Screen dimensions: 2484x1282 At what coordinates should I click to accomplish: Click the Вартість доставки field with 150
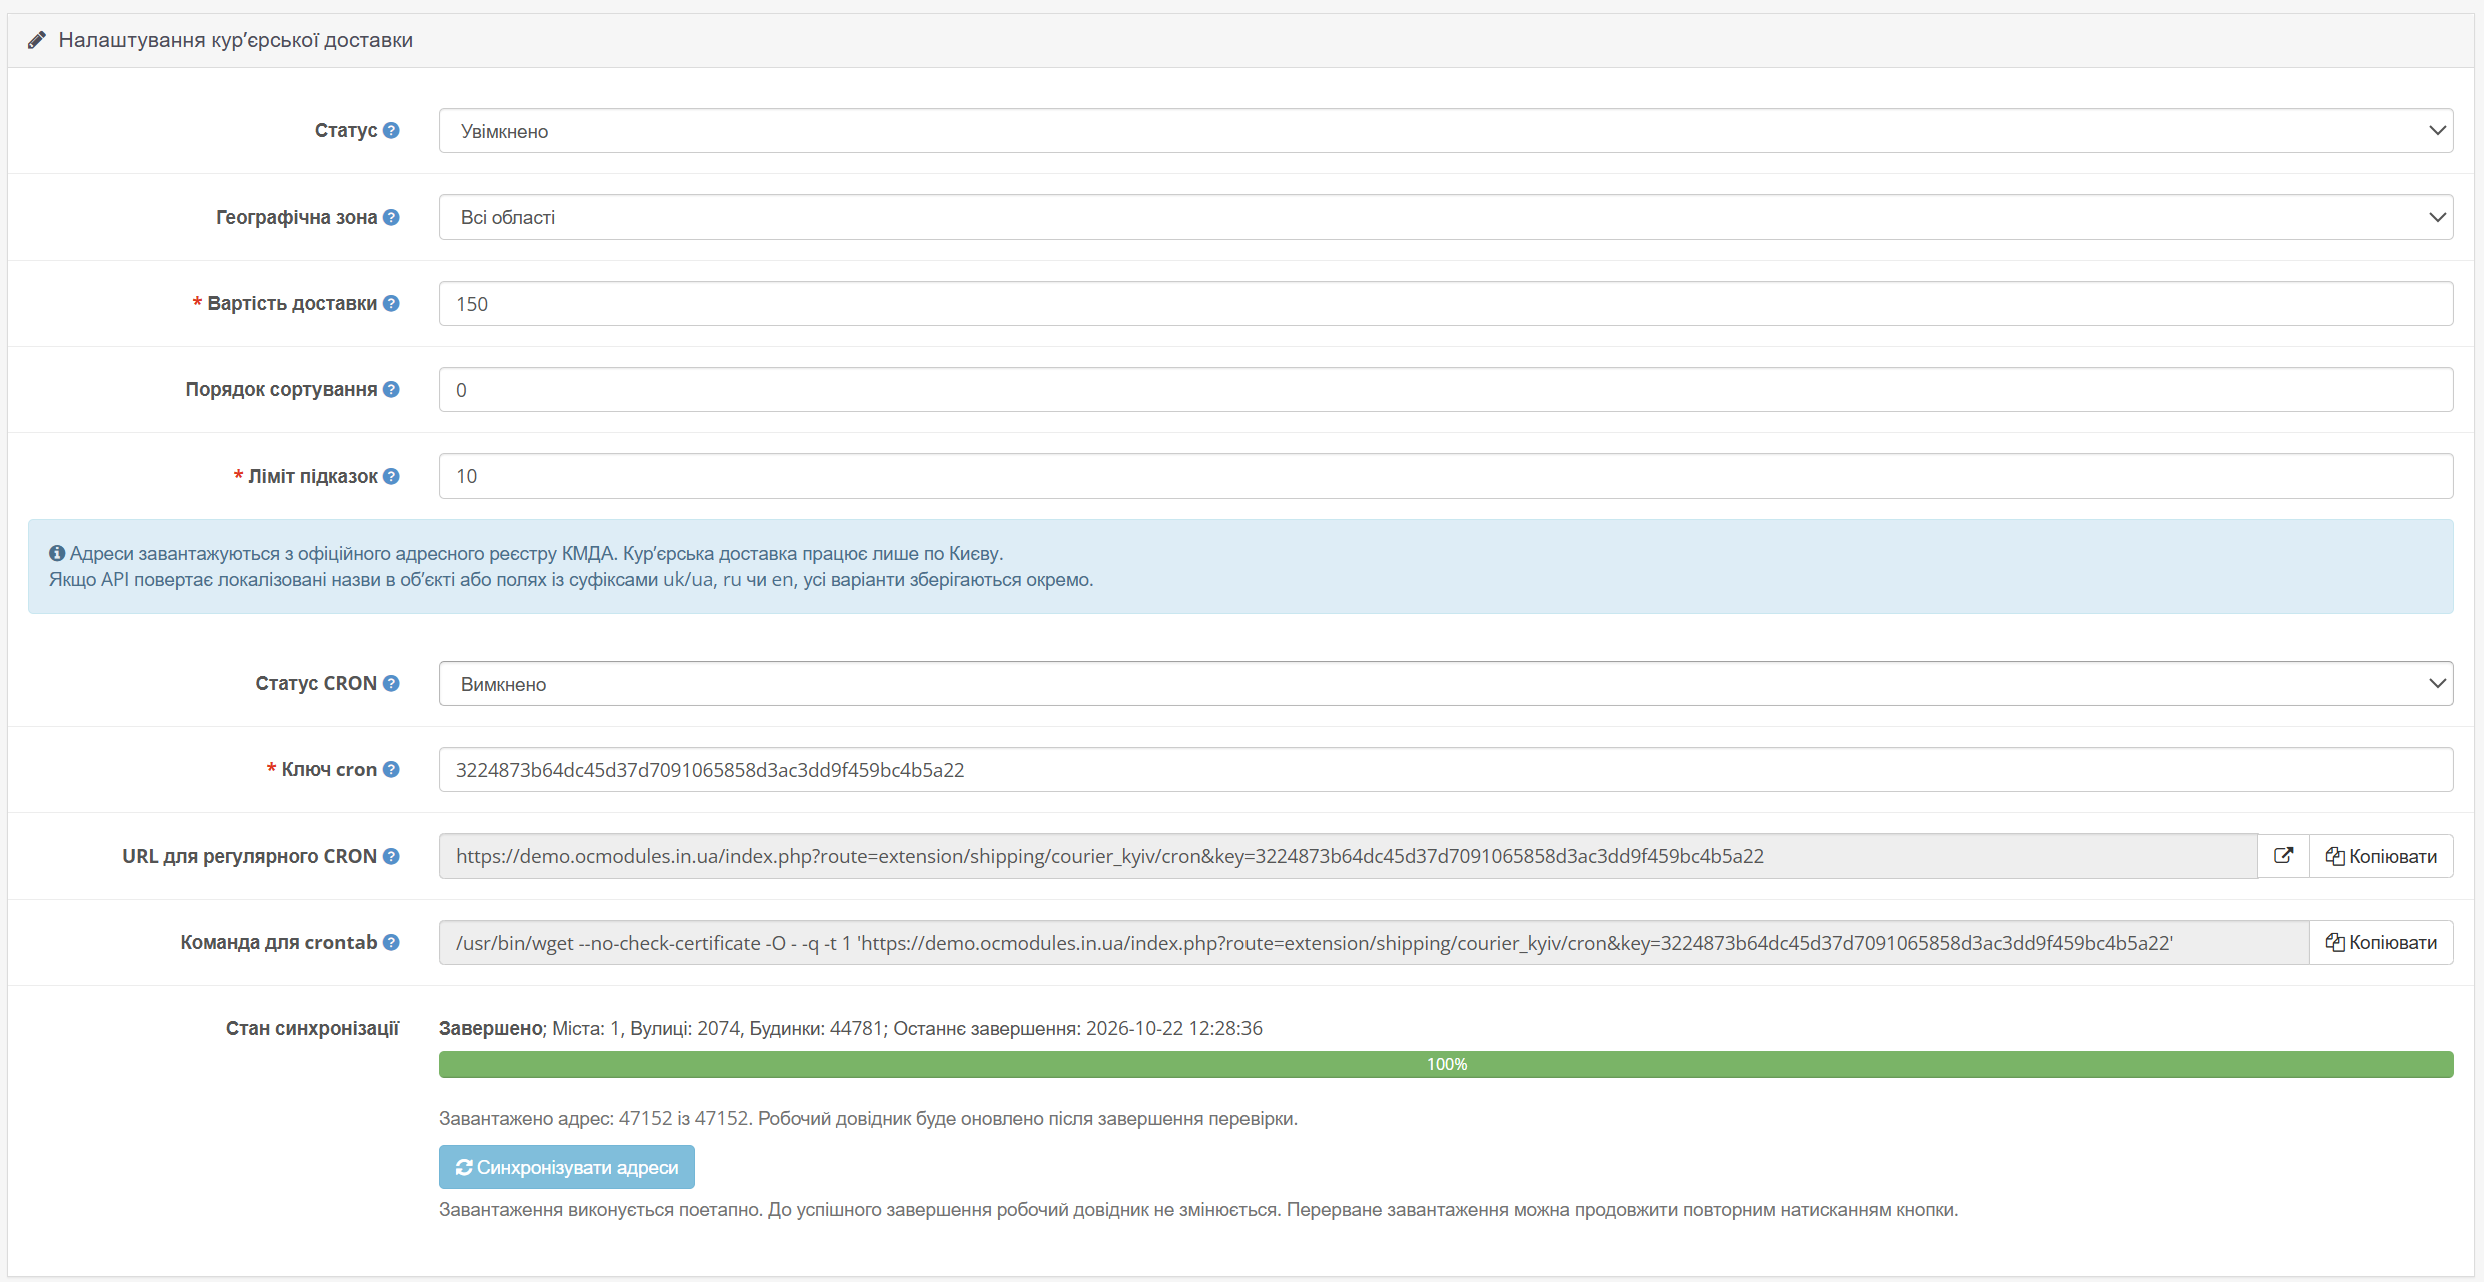click(x=1446, y=304)
